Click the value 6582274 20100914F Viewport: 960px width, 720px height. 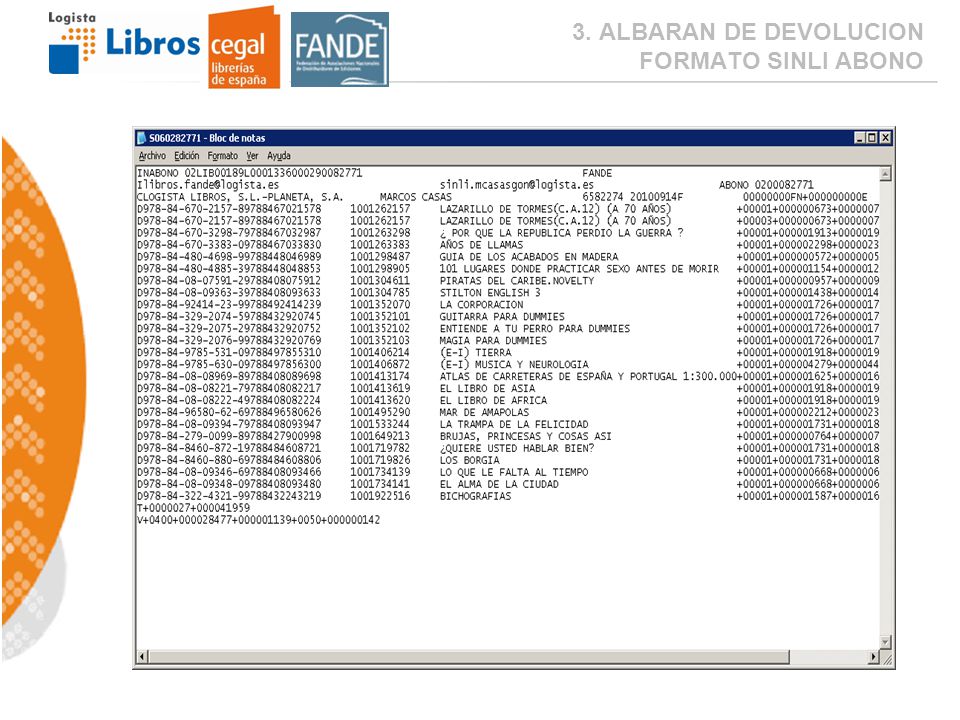click(x=632, y=197)
